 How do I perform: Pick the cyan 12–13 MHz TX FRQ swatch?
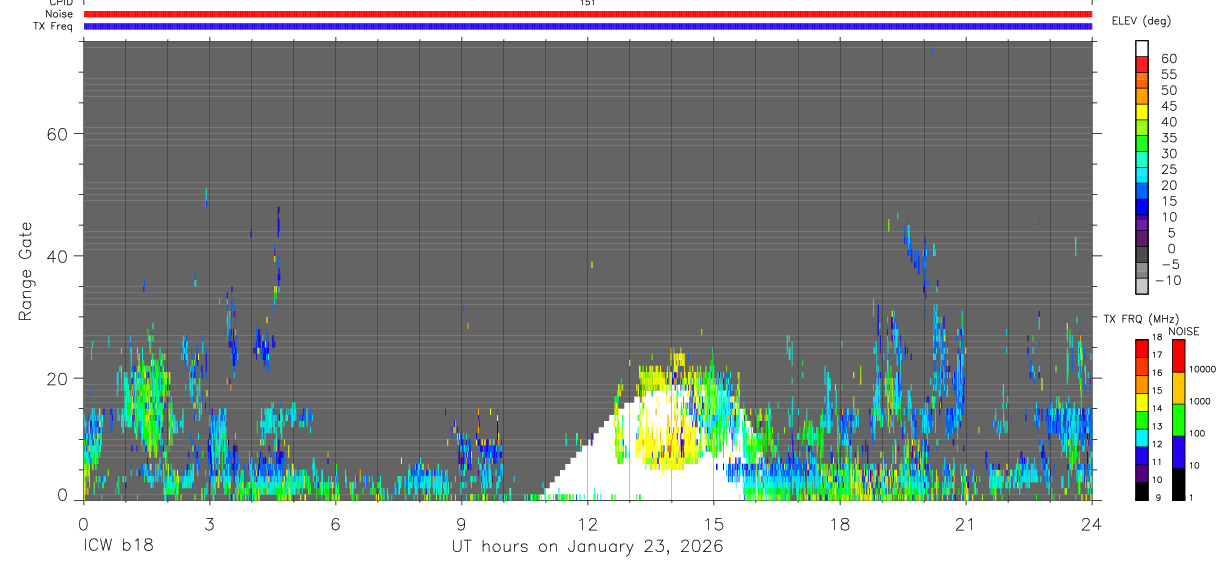[1142, 438]
